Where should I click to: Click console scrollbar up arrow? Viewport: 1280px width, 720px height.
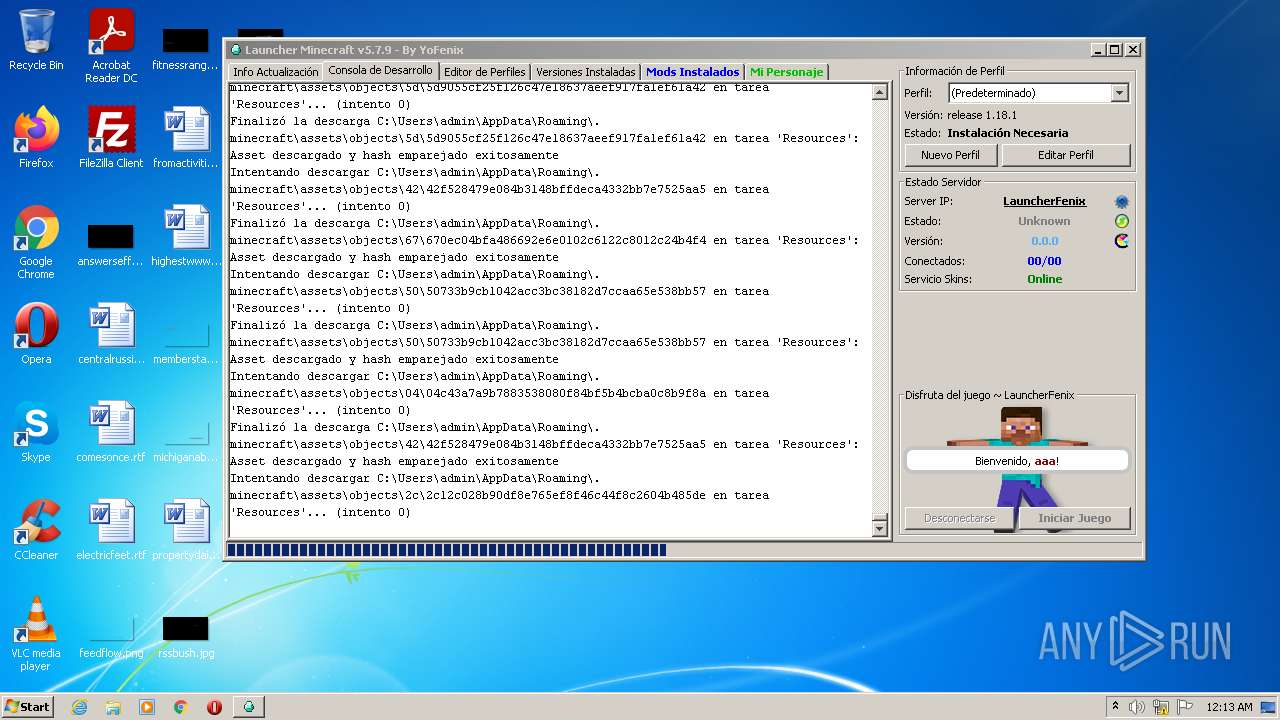(x=880, y=93)
